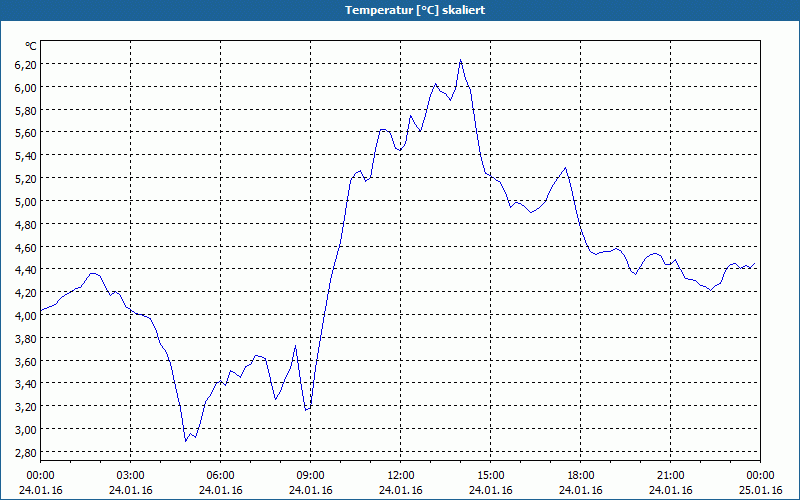Image resolution: width=800 pixels, height=500 pixels.
Task: Click the 15:00 time label
Action: pos(491,476)
